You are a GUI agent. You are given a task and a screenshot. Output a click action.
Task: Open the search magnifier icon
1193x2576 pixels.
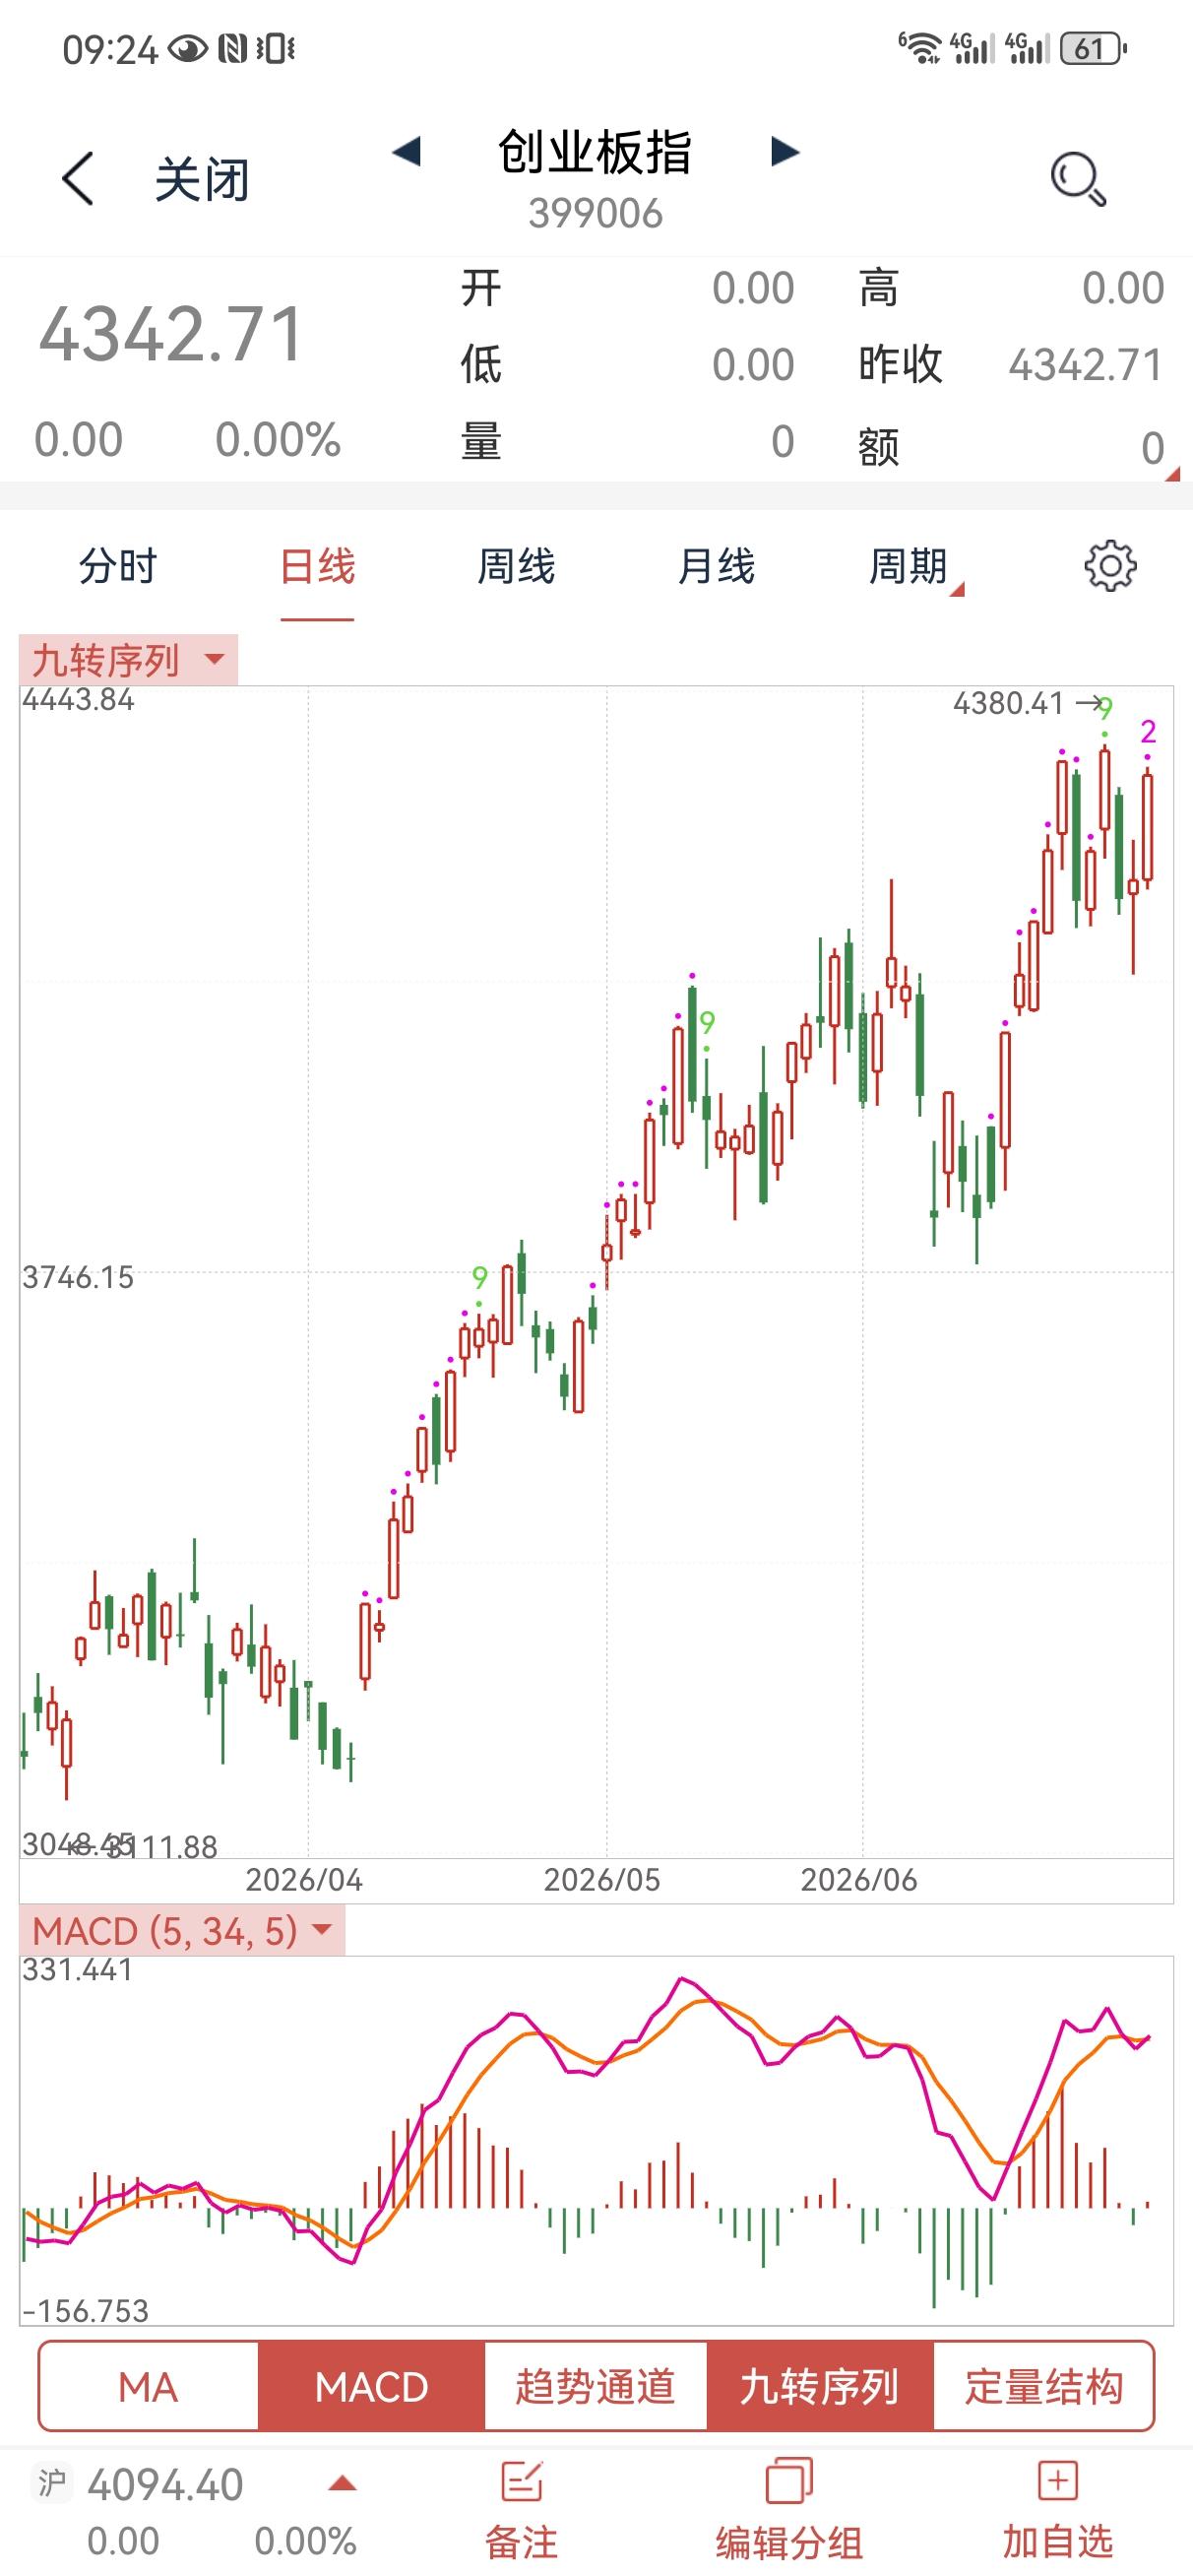point(1078,179)
